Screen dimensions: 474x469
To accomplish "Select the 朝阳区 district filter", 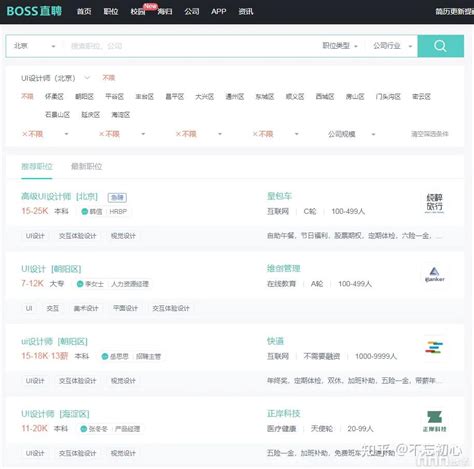I will (x=84, y=97).
